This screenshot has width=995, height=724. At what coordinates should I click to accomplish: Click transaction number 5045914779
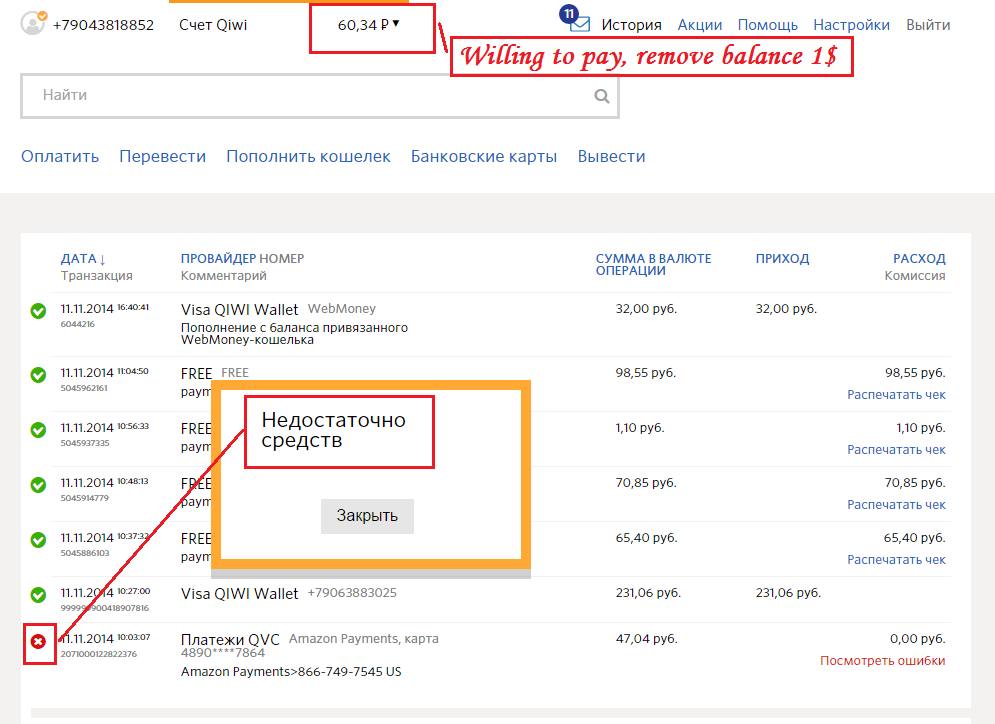pyautogui.click(x=84, y=498)
